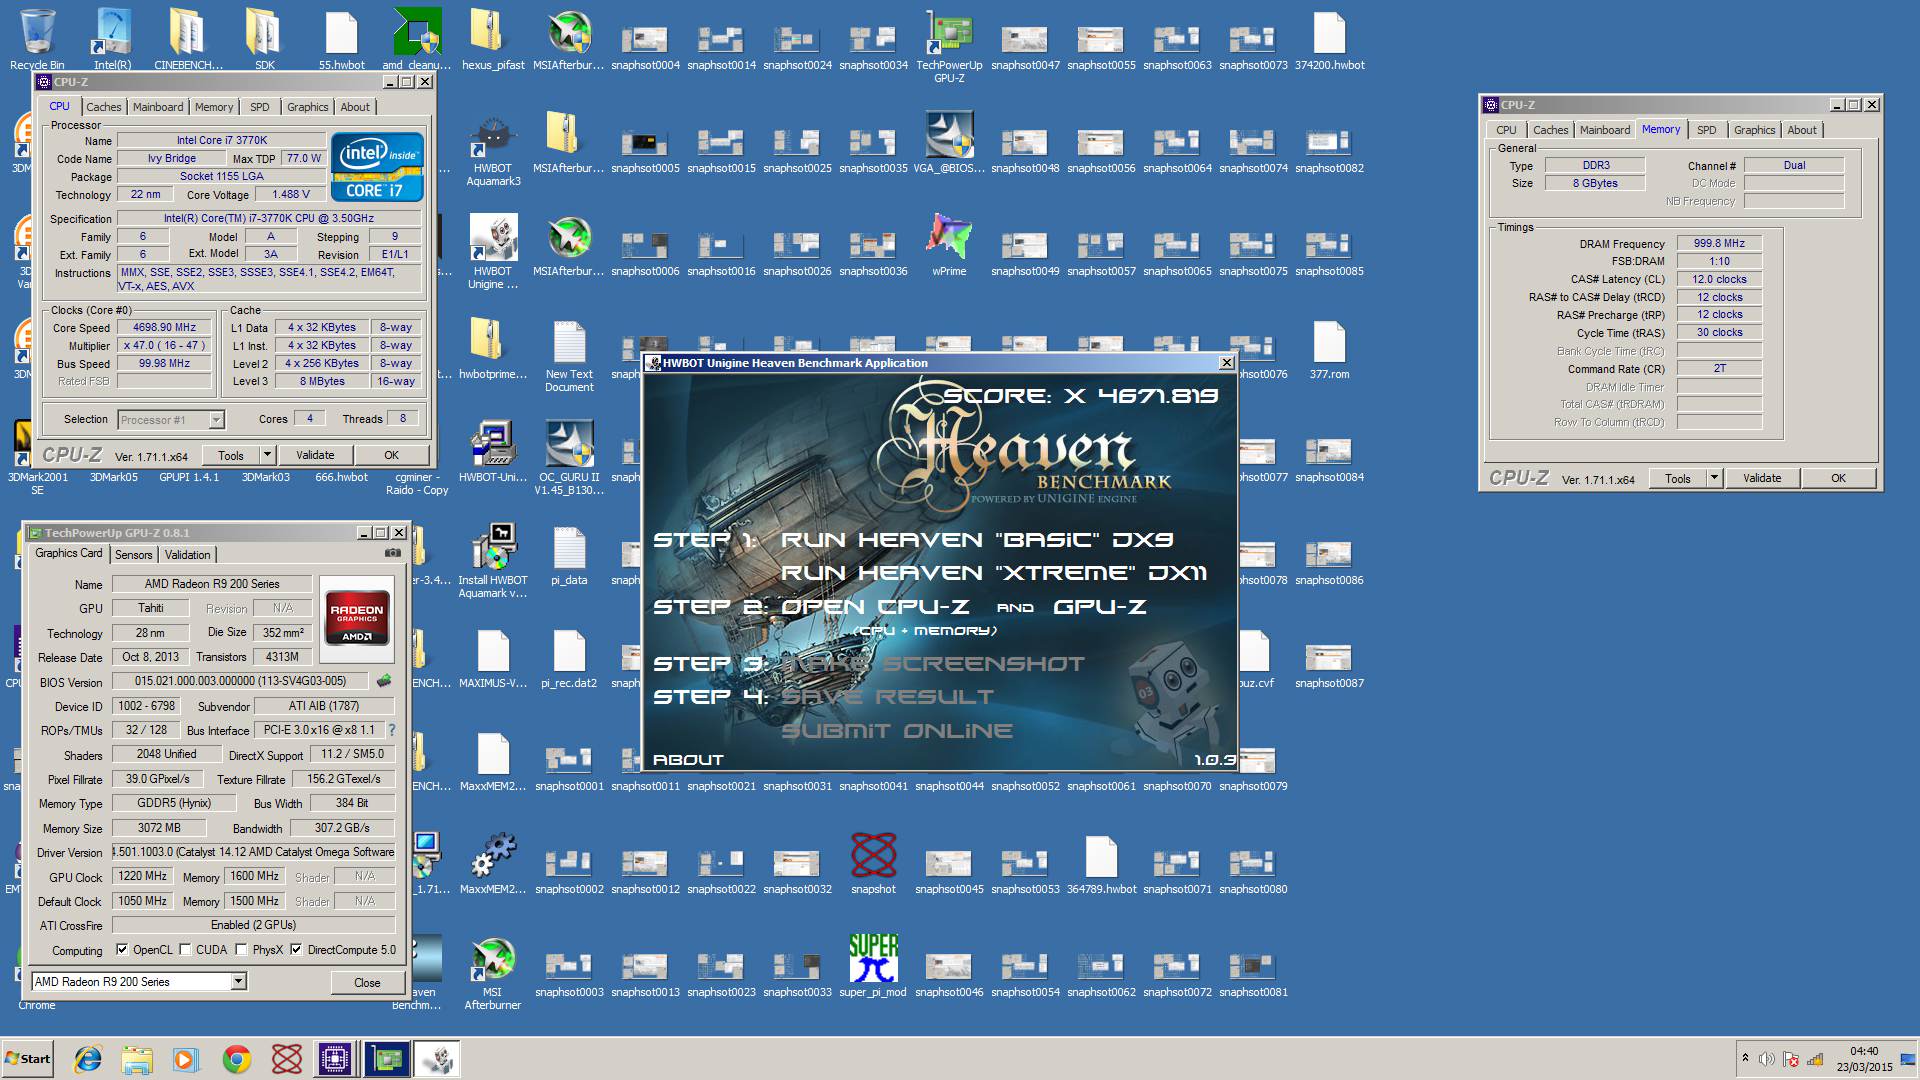
Task: Click the GPU-Z BIOS save chip icon
Action: (x=384, y=681)
